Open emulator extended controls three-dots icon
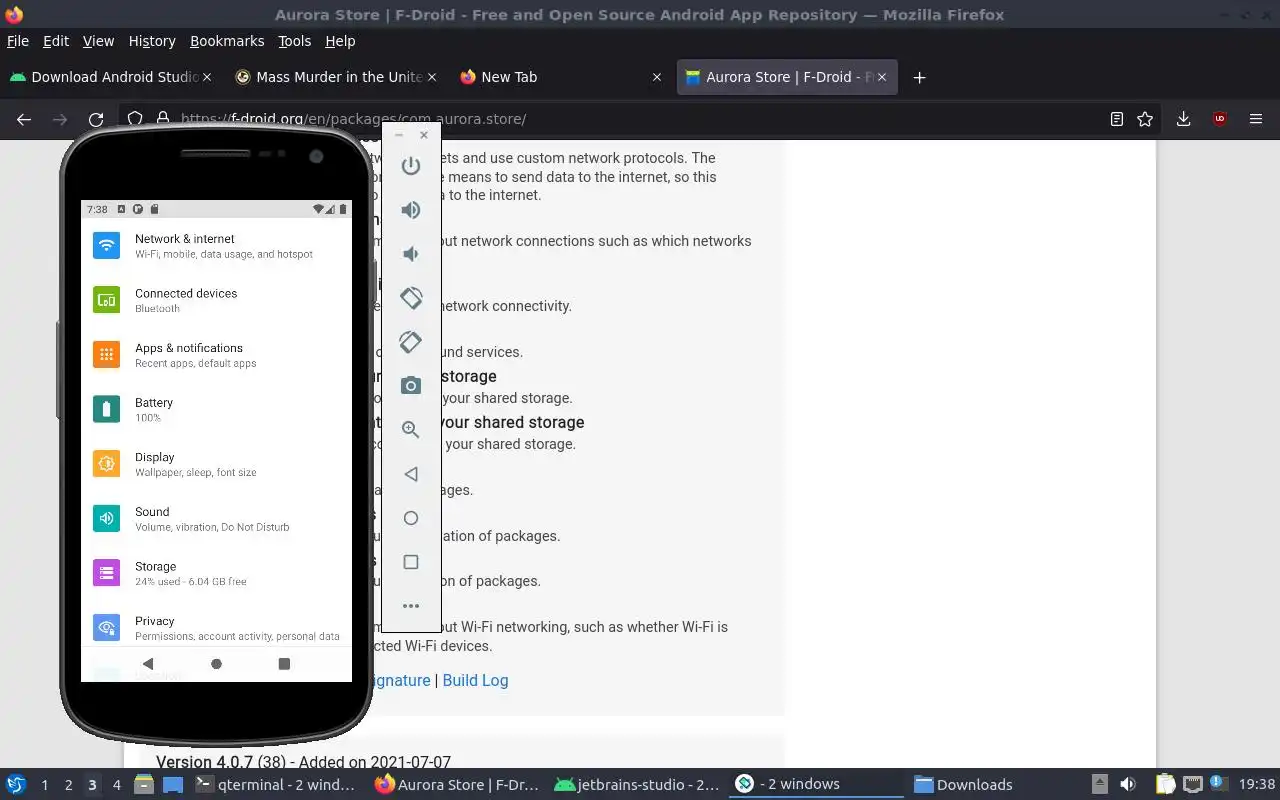 coord(411,606)
